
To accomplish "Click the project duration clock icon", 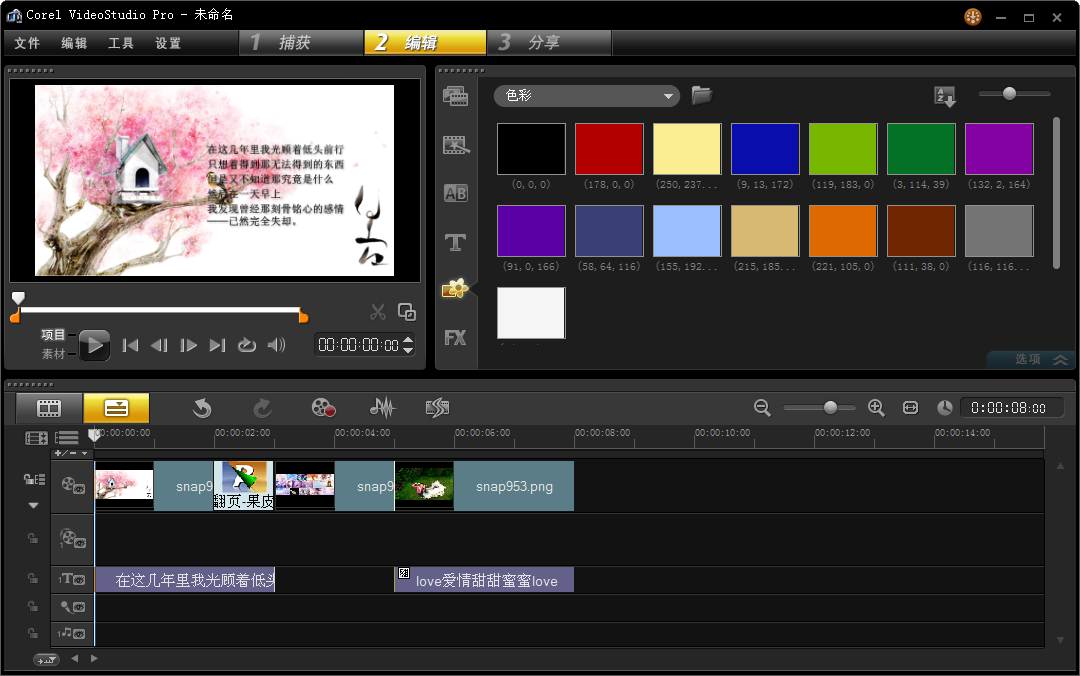I will (x=944, y=408).
